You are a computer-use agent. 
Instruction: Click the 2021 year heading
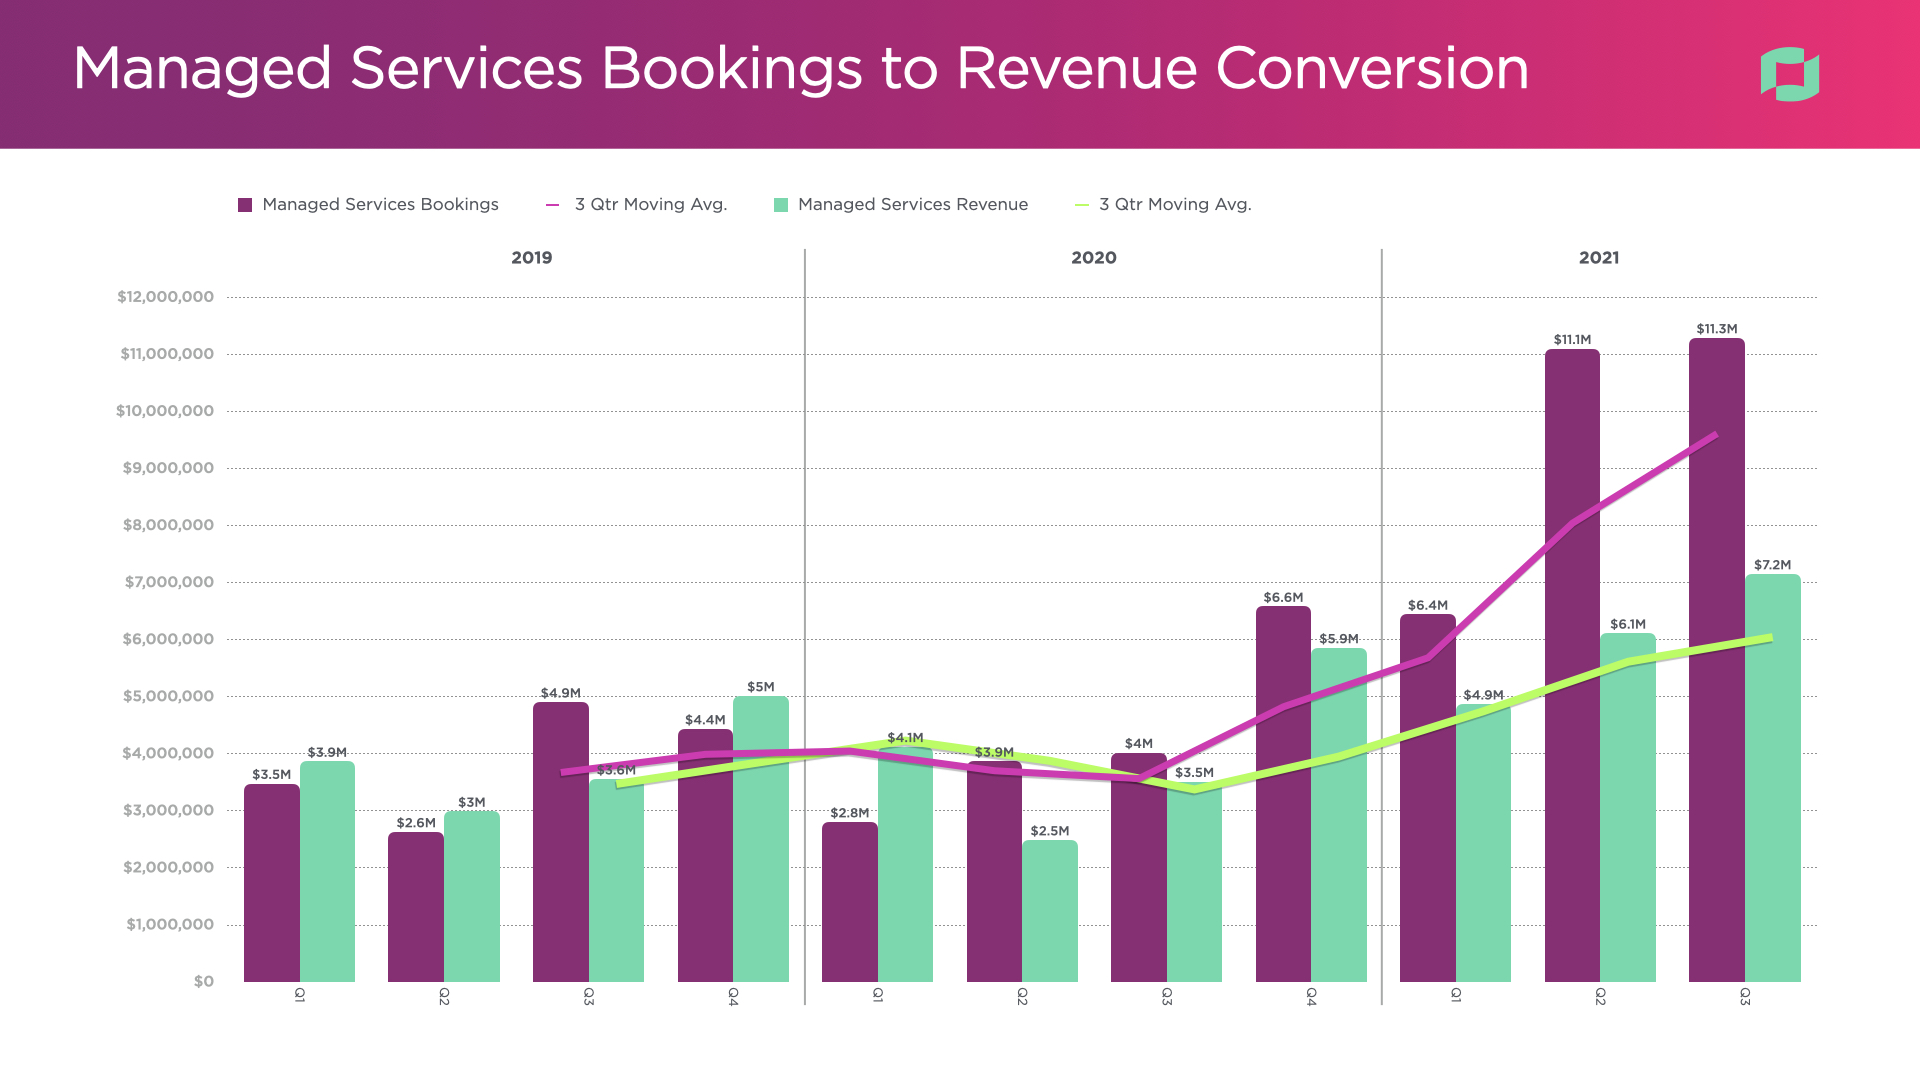[1598, 258]
